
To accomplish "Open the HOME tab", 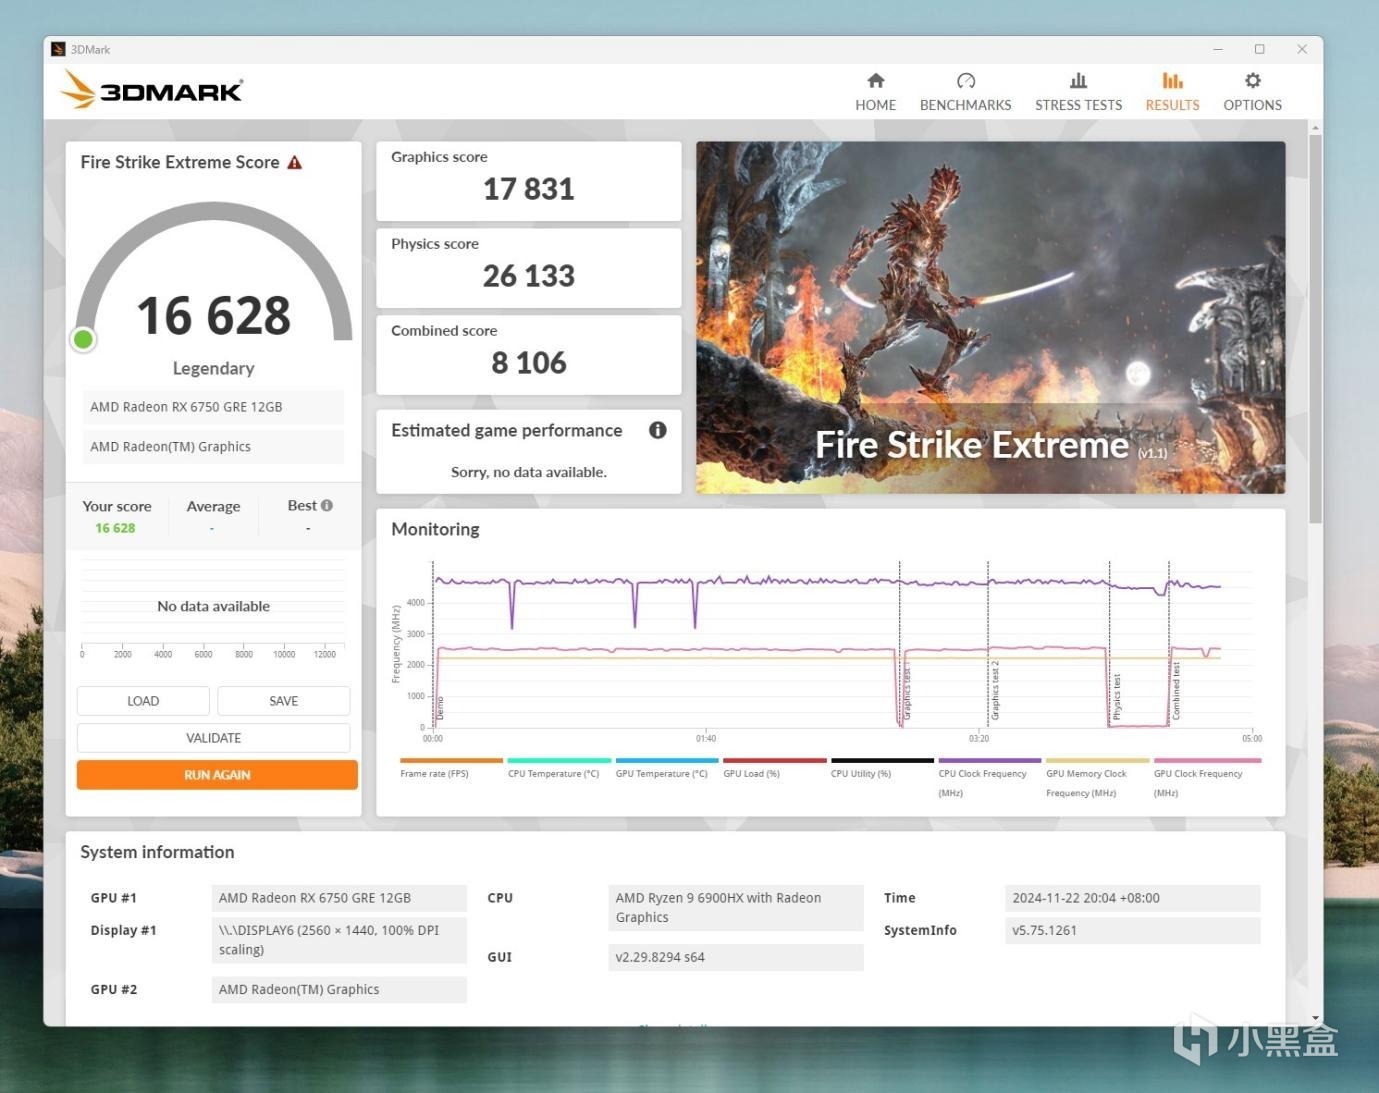I will click(x=875, y=92).
